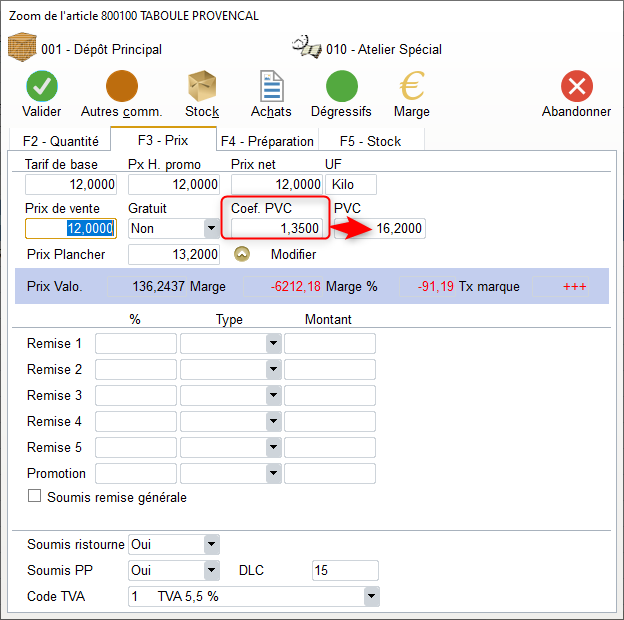
Task: Open the Soumis ristourne dropdown
Action: tap(210, 545)
